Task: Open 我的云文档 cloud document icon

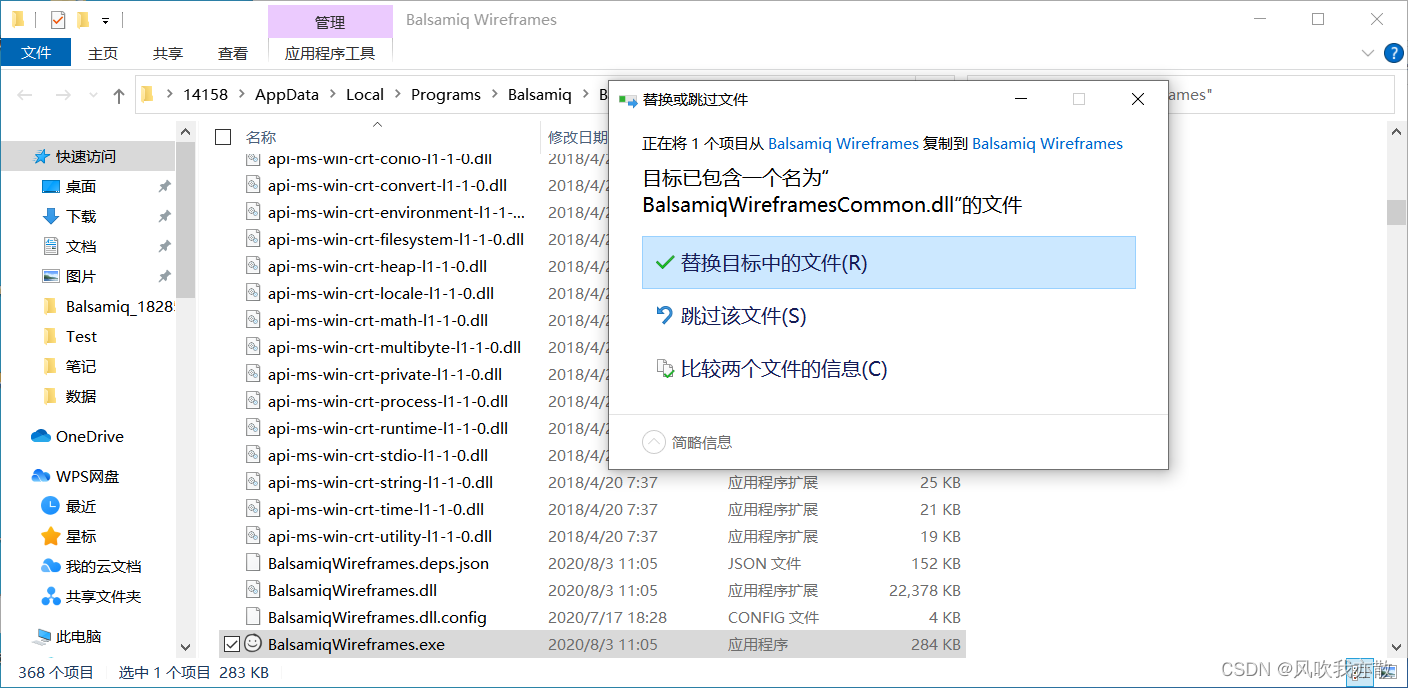Action: click(x=51, y=566)
